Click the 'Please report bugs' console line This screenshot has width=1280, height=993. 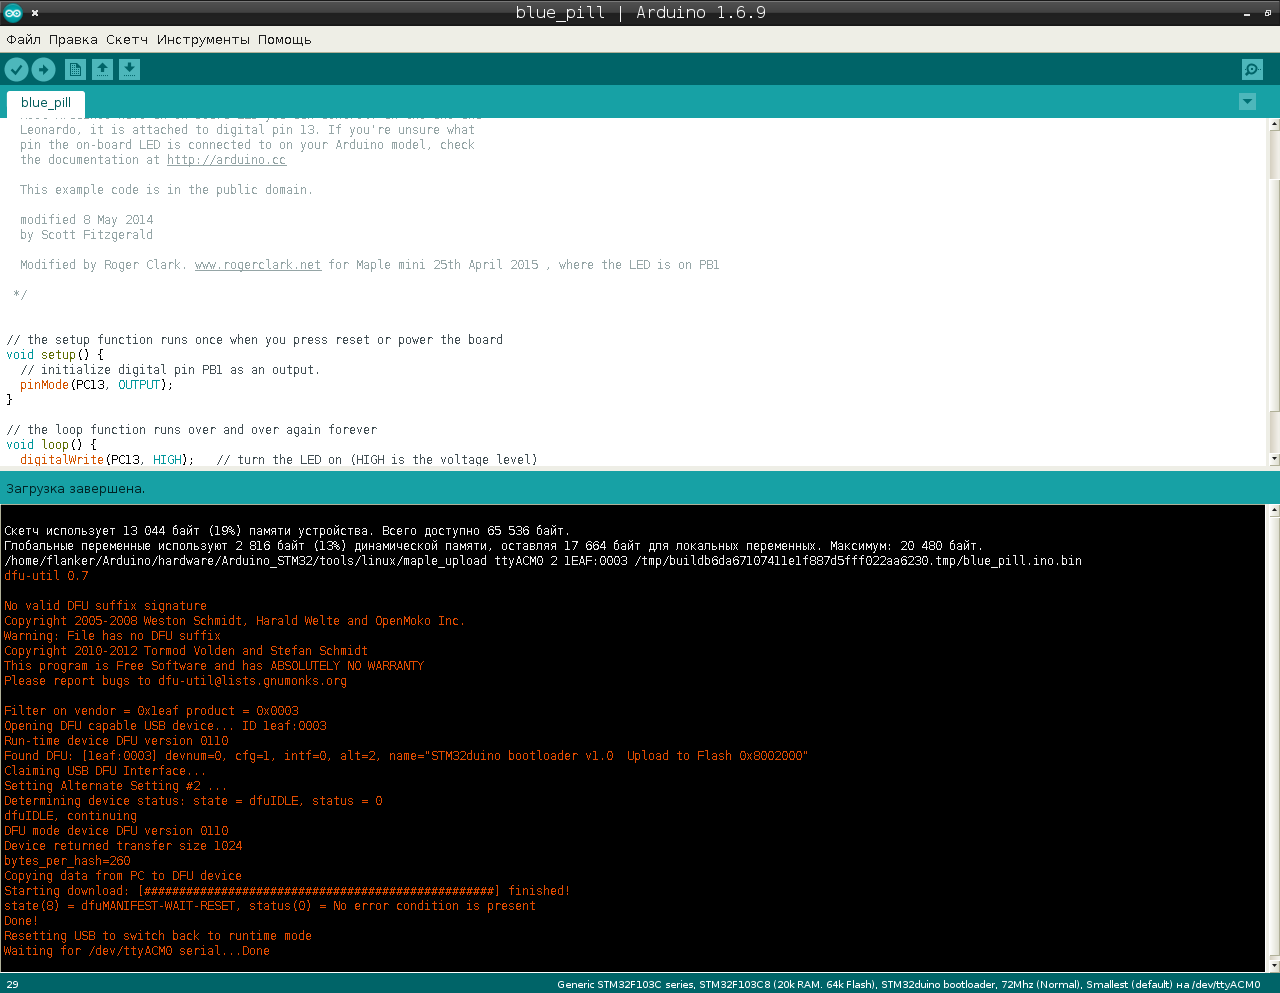pyautogui.click(x=175, y=681)
